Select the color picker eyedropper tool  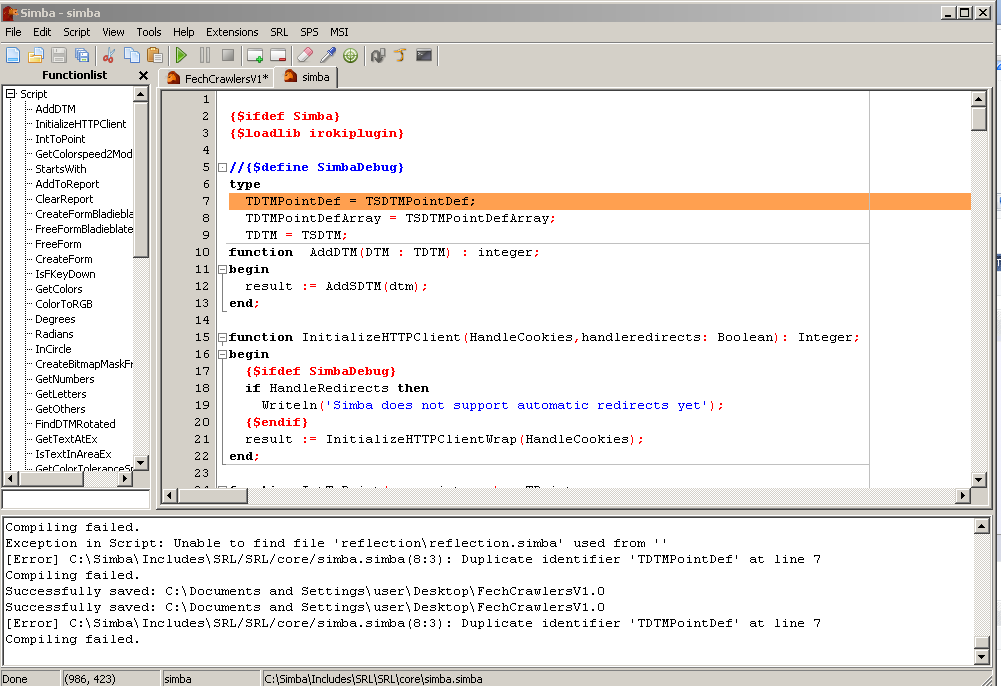click(x=328, y=55)
